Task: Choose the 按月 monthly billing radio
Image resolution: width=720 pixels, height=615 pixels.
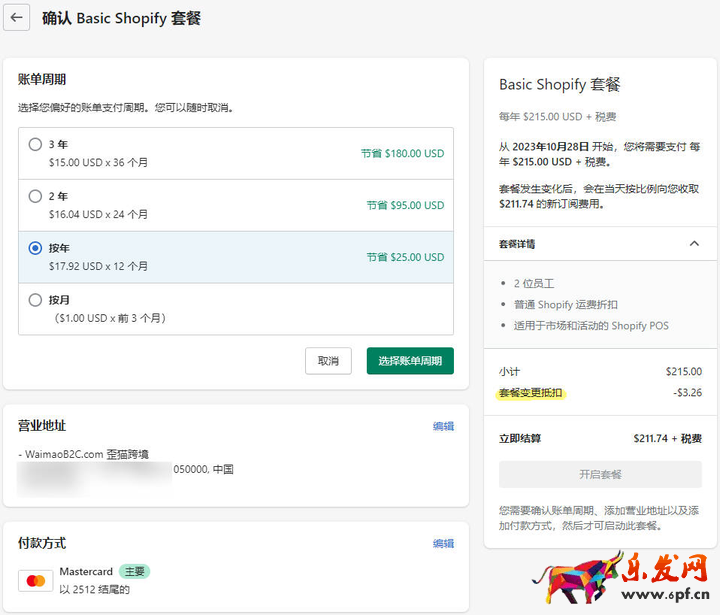Action: pos(35,300)
